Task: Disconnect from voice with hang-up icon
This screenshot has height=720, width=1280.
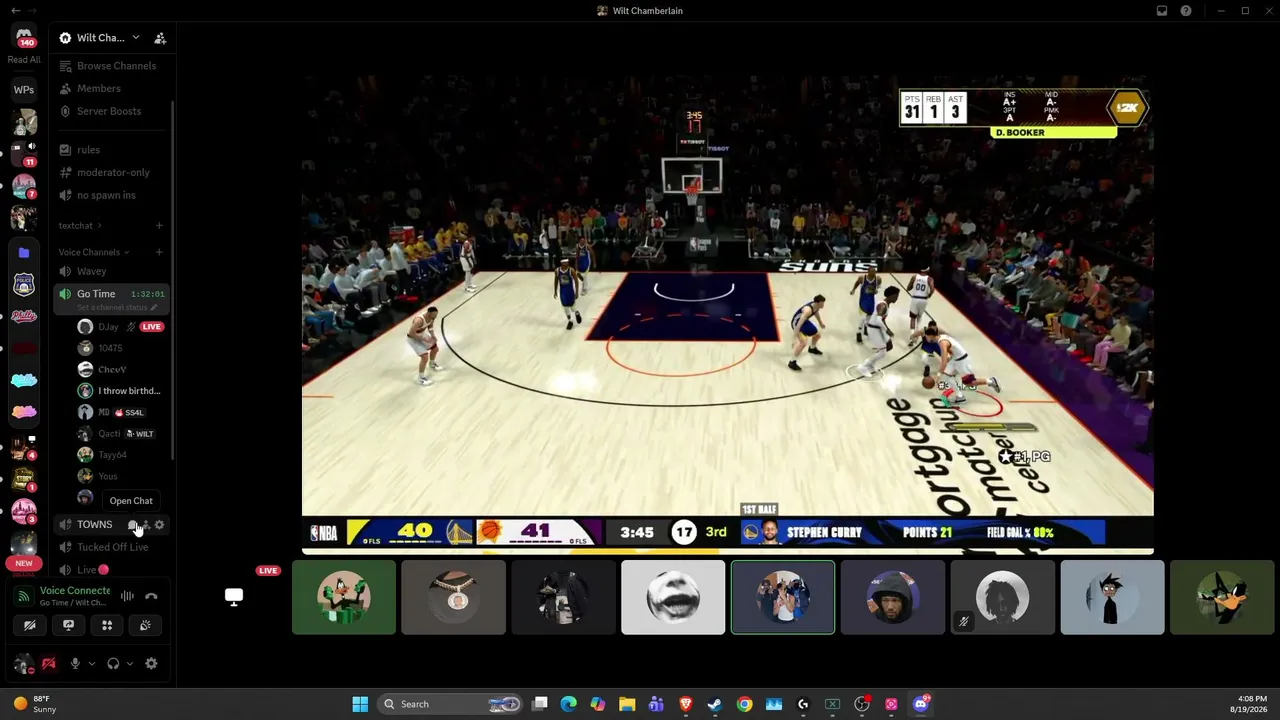Action: pyautogui.click(x=151, y=597)
